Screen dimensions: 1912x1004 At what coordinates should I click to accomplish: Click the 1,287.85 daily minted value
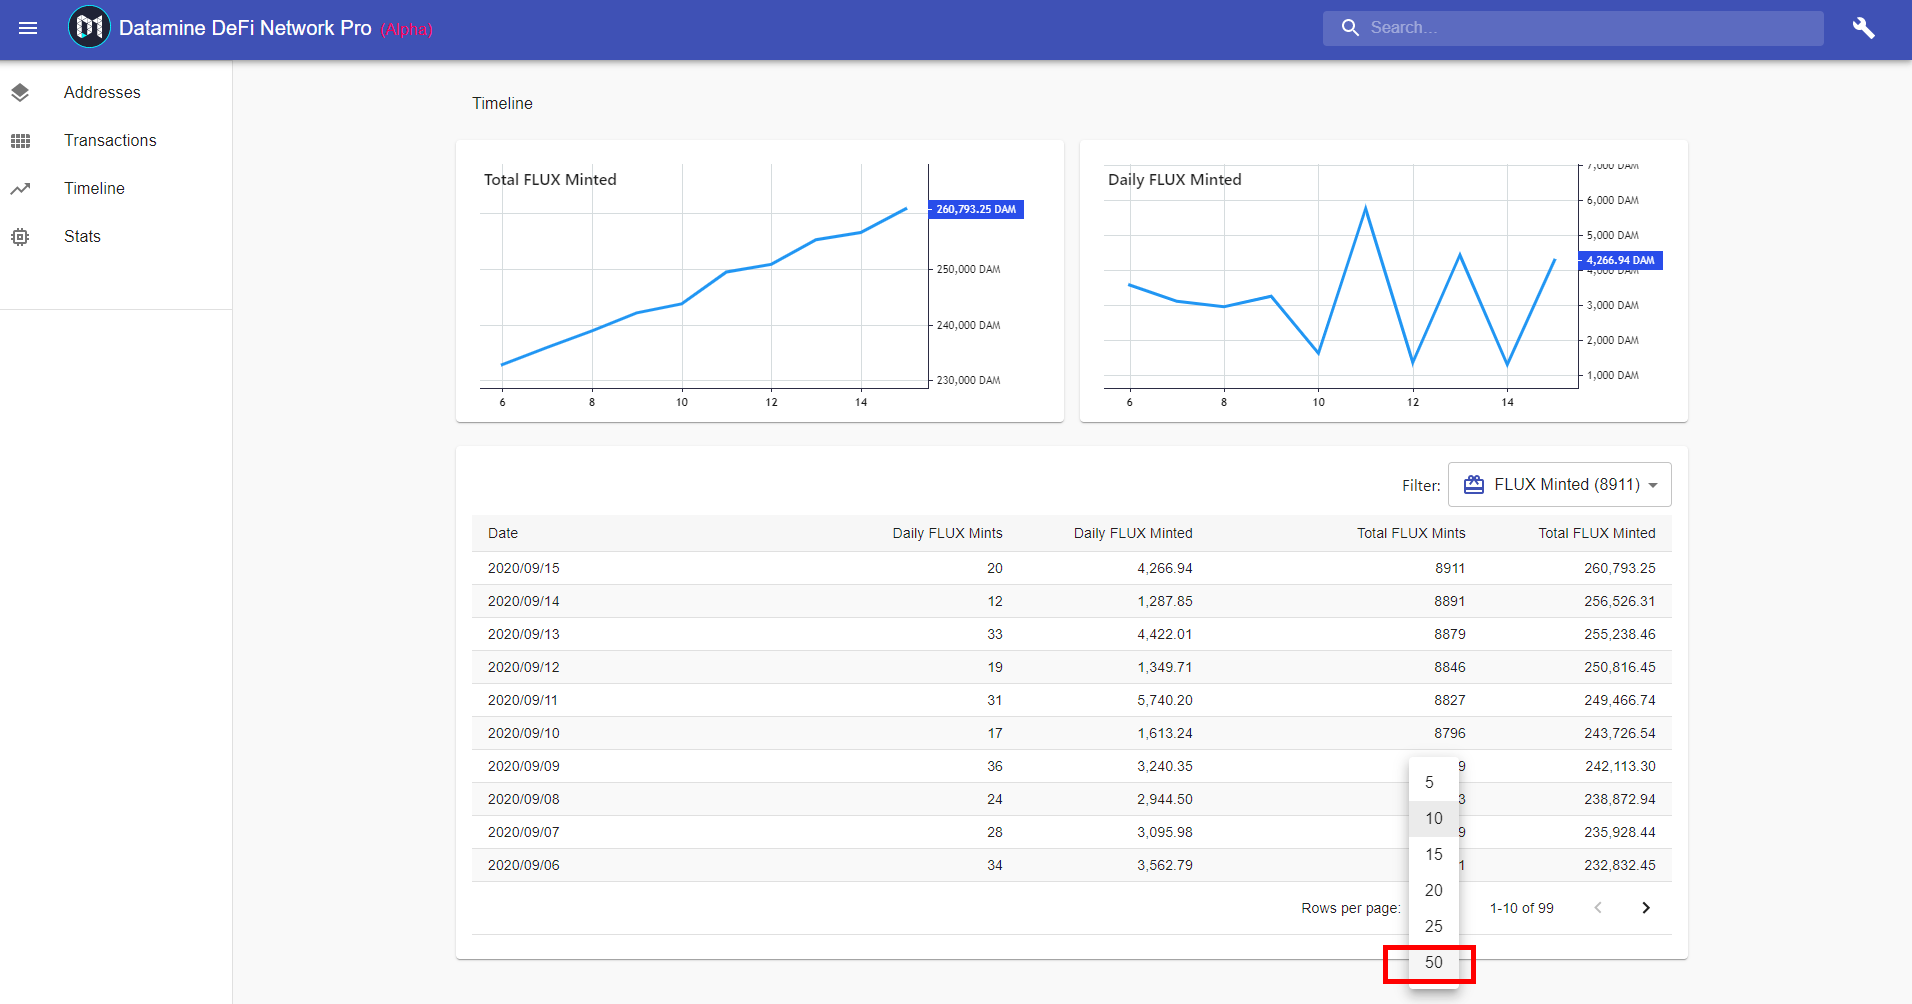point(1165,601)
